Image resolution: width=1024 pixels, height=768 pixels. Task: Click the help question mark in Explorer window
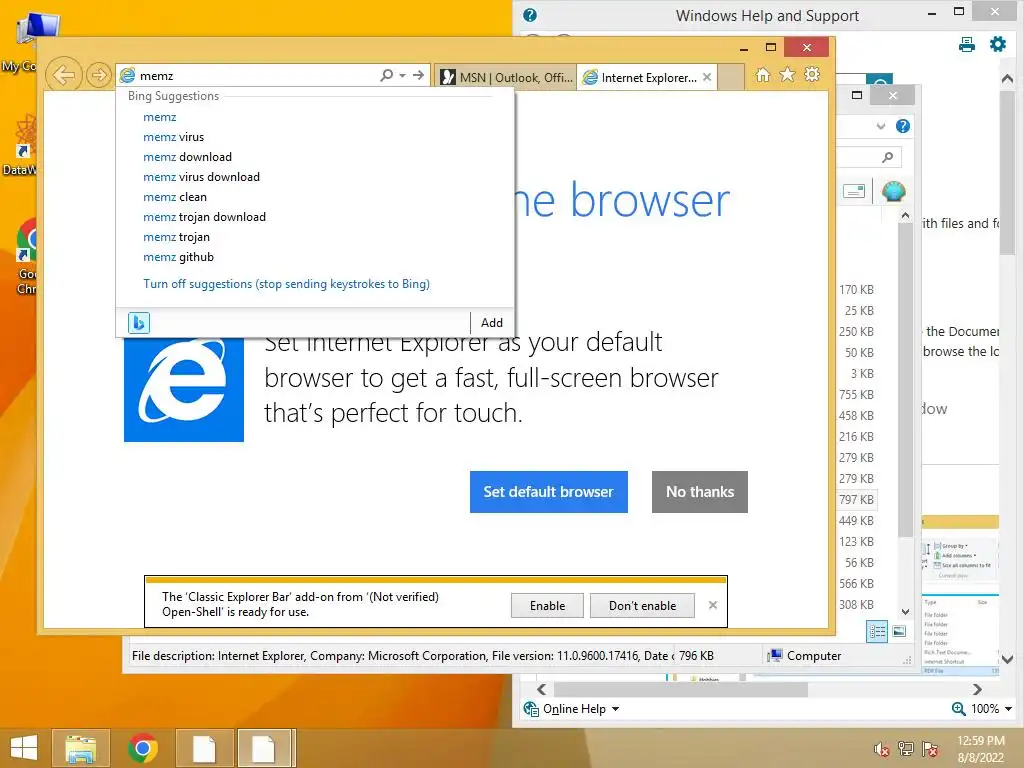click(x=903, y=126)
